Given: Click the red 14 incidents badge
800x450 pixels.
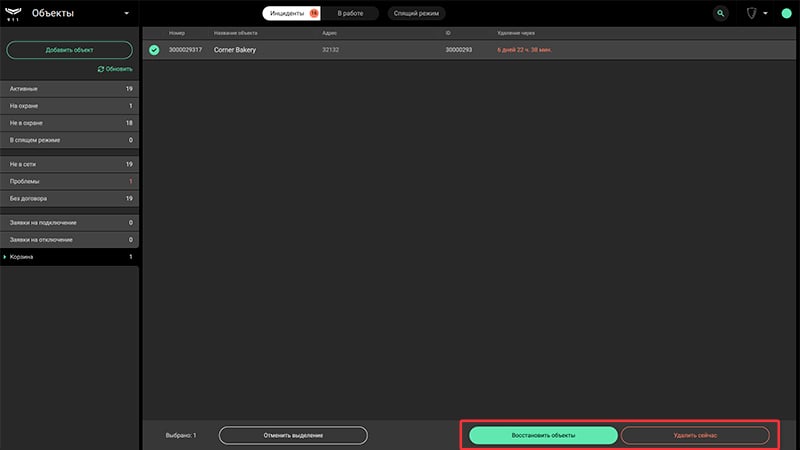Looking at the screenshot, I should (x=314, y=13).
